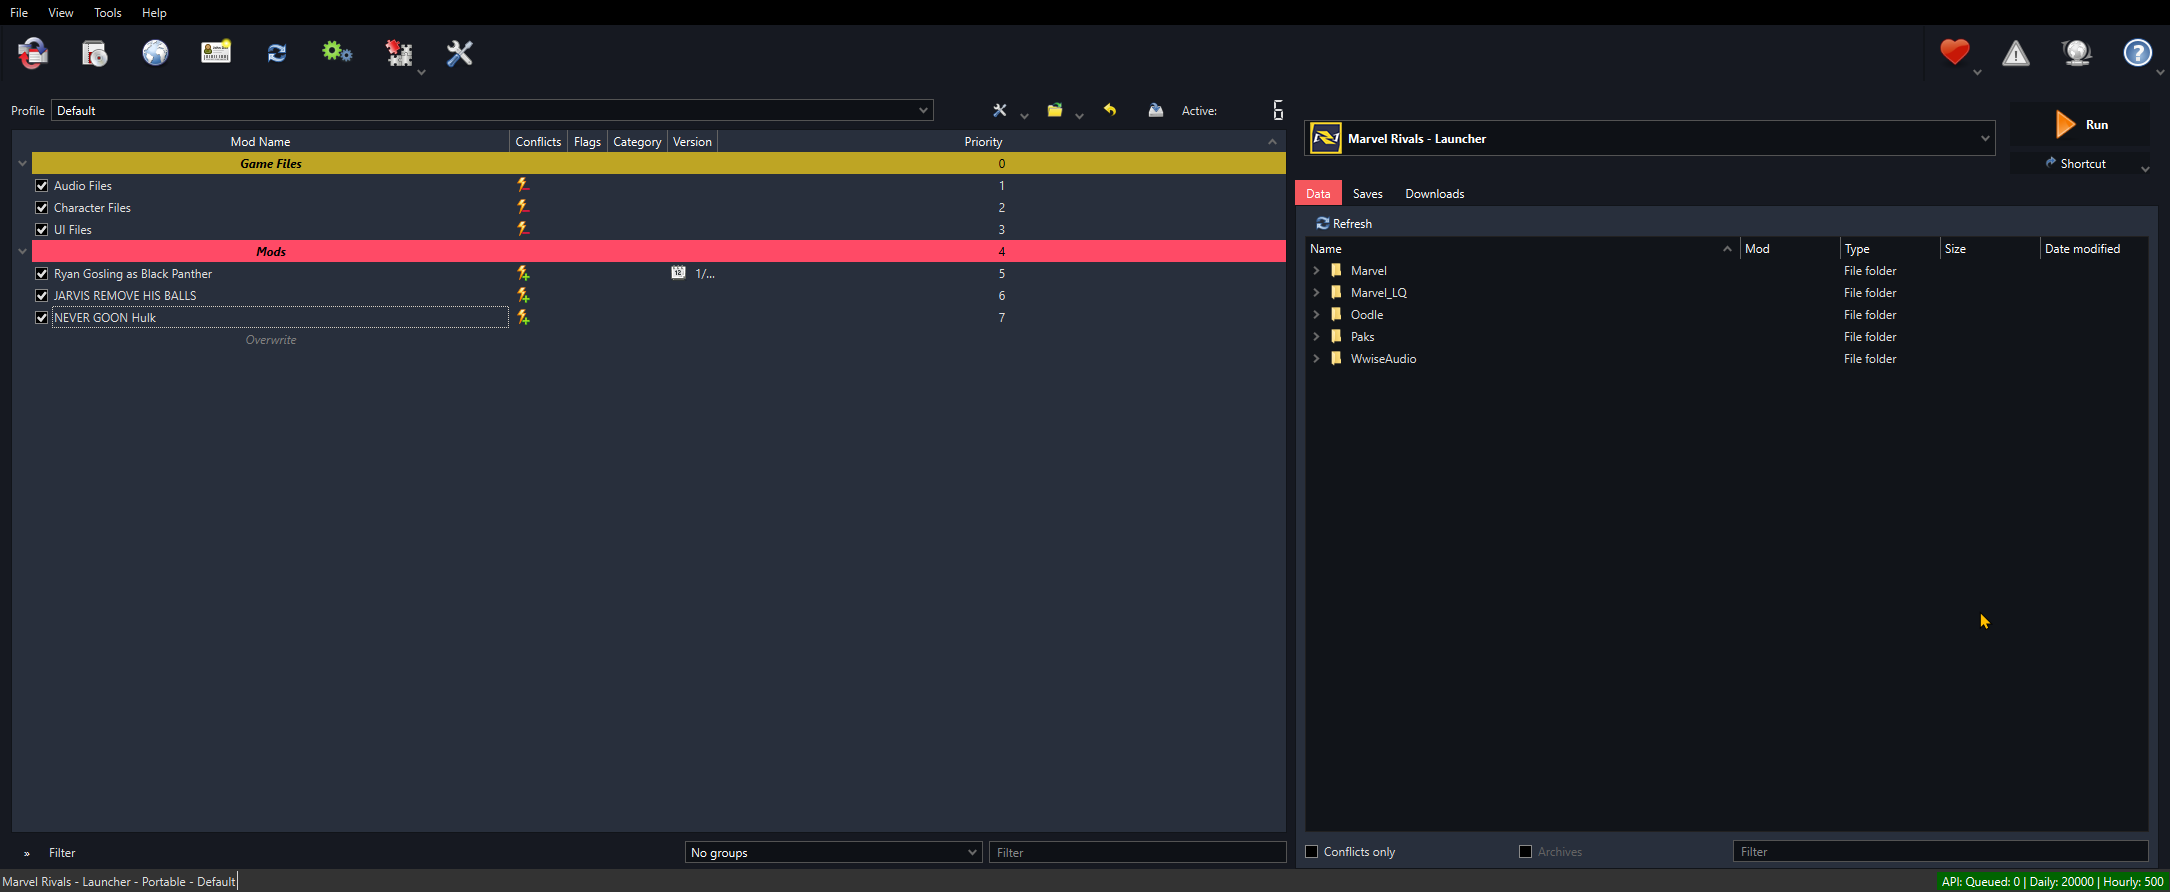Open the Help menu
The height and width of the screenshot is (892, 2170).
click(x=154, y=13)
